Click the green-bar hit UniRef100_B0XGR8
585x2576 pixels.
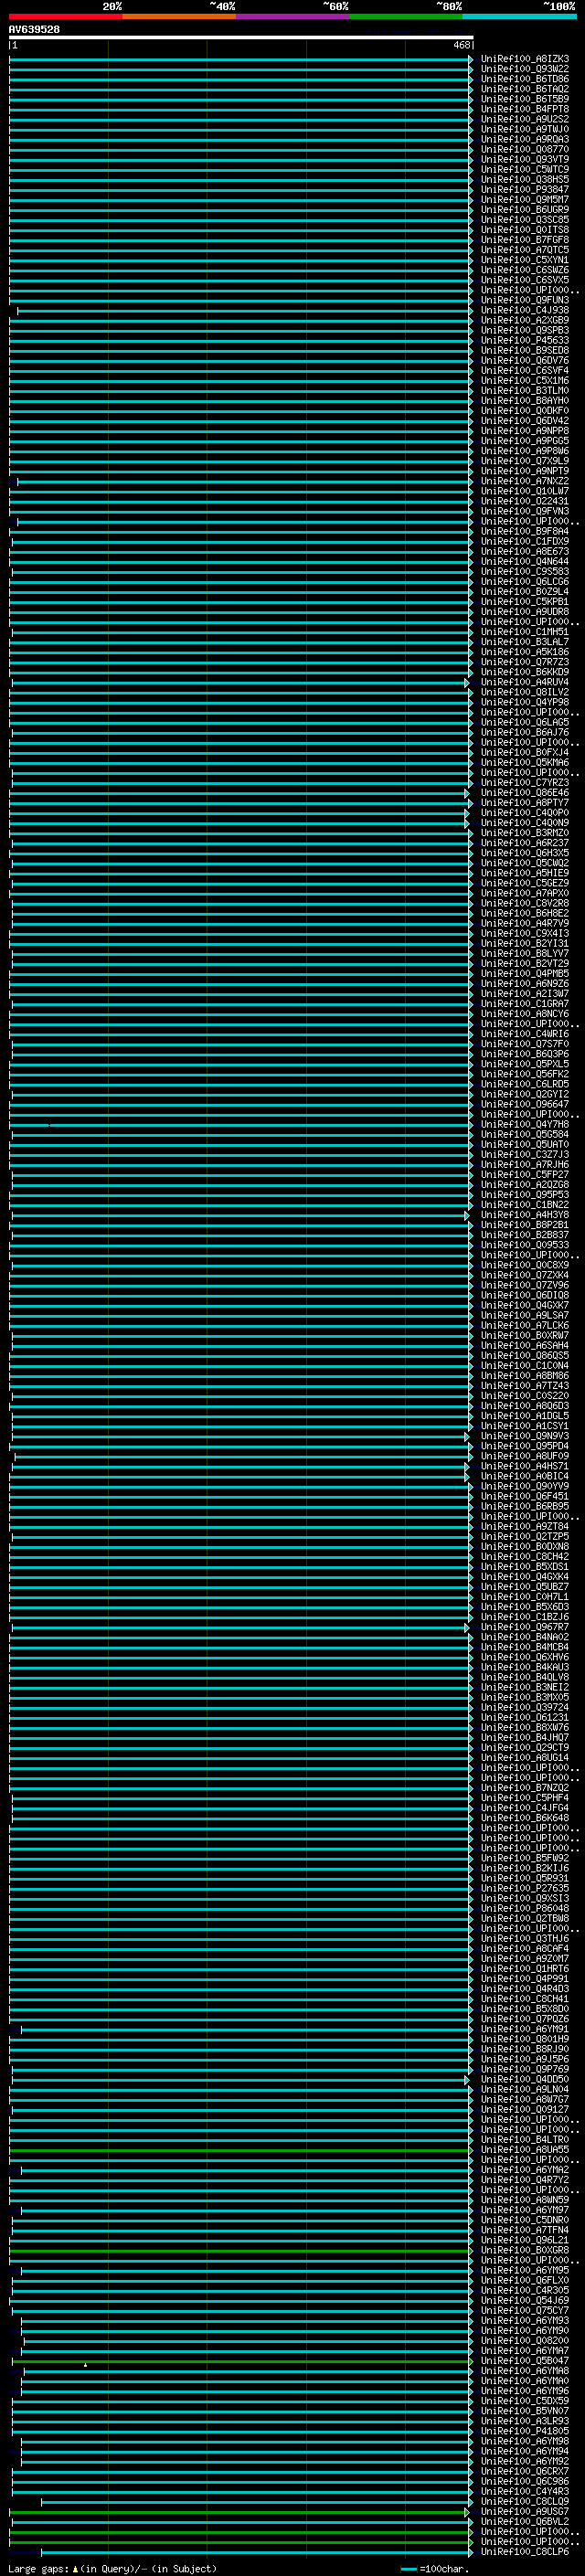tap(525, 2250)
